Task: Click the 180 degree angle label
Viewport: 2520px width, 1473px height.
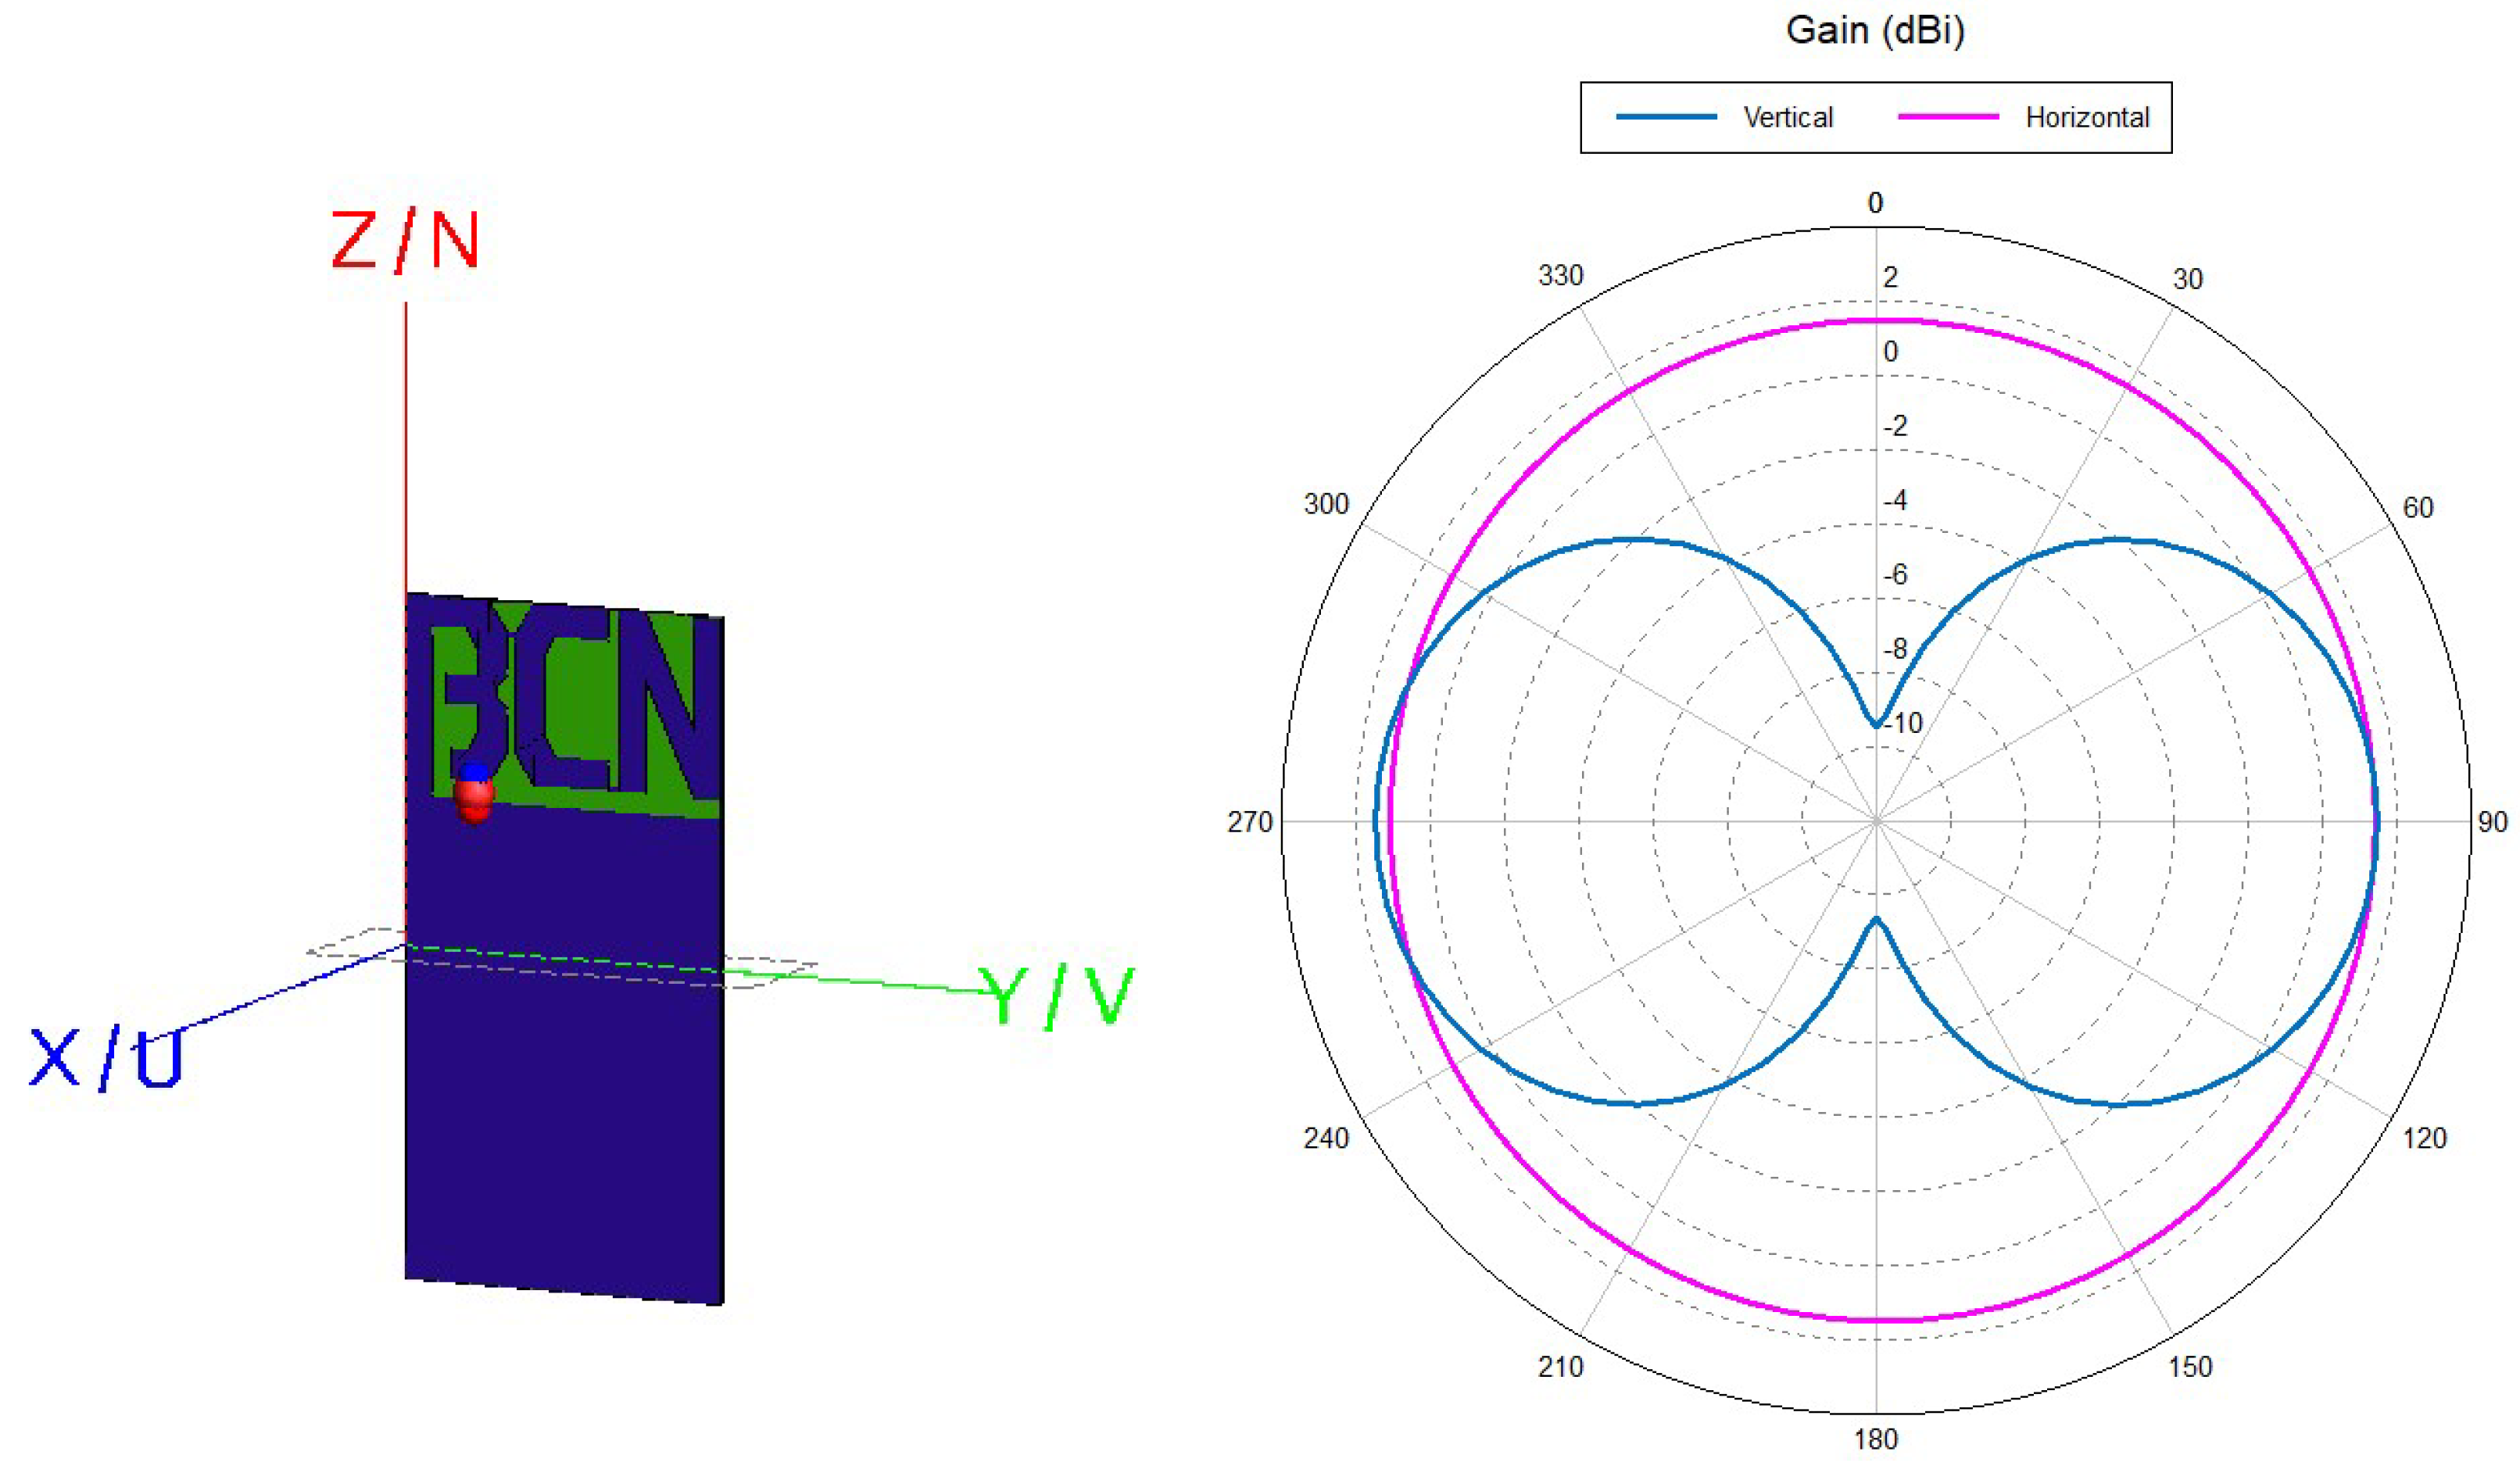Action: 1875,1439
